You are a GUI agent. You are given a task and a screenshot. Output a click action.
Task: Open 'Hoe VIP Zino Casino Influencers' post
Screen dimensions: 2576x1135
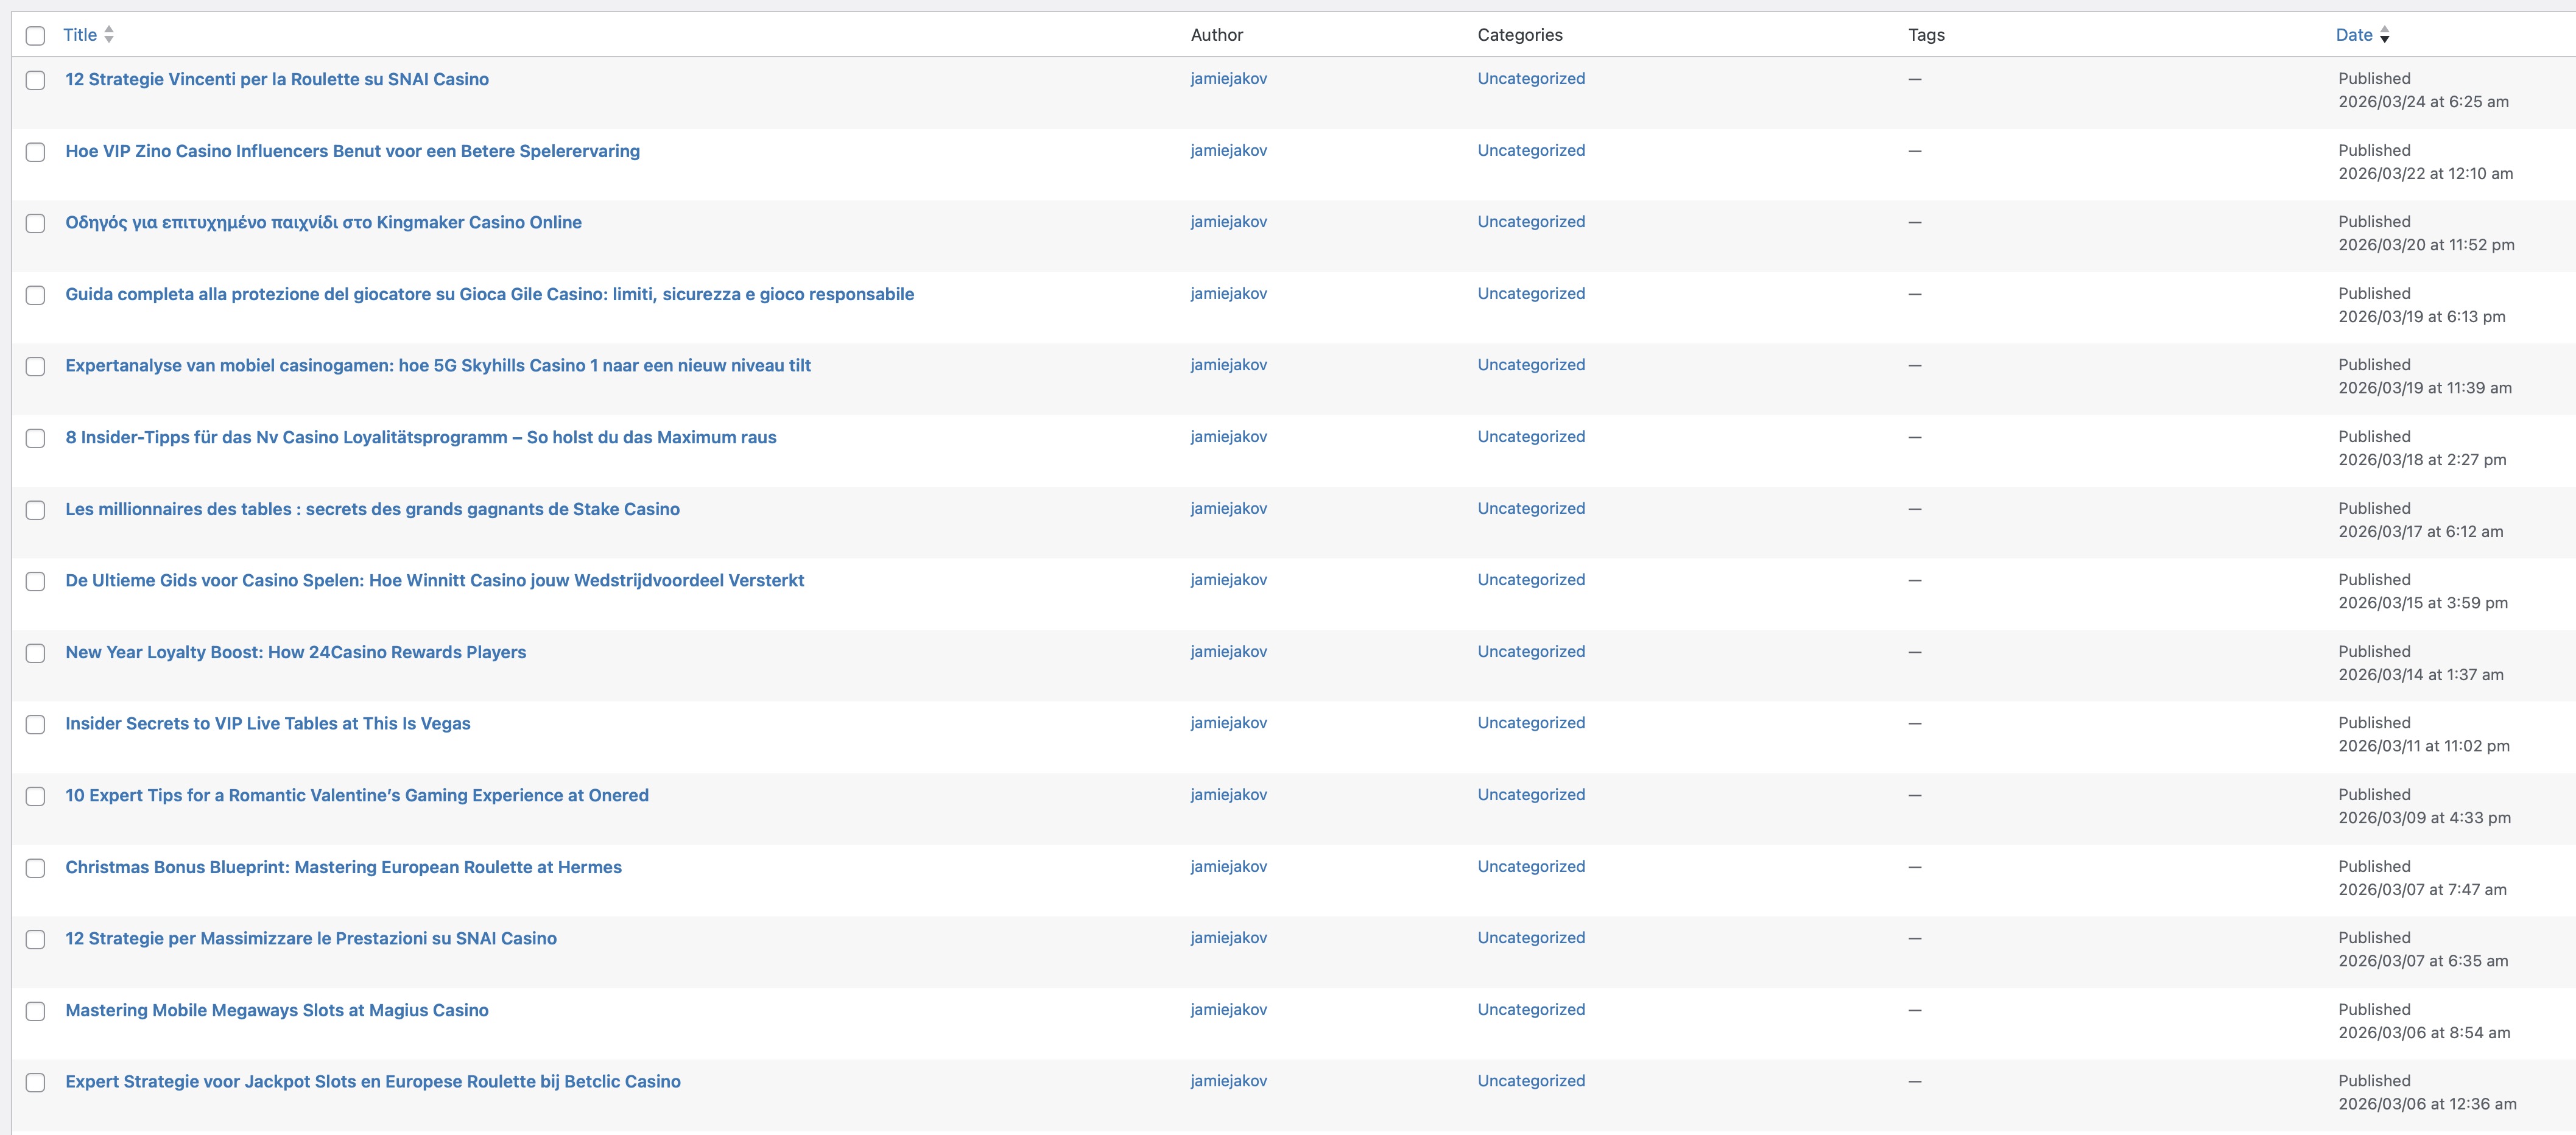[x=352, y=151]
